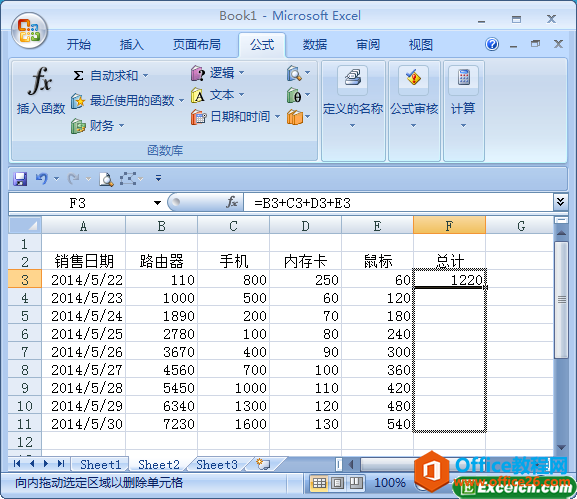
Task: Open Math and Trig functions icon
Action: (294, 96)
